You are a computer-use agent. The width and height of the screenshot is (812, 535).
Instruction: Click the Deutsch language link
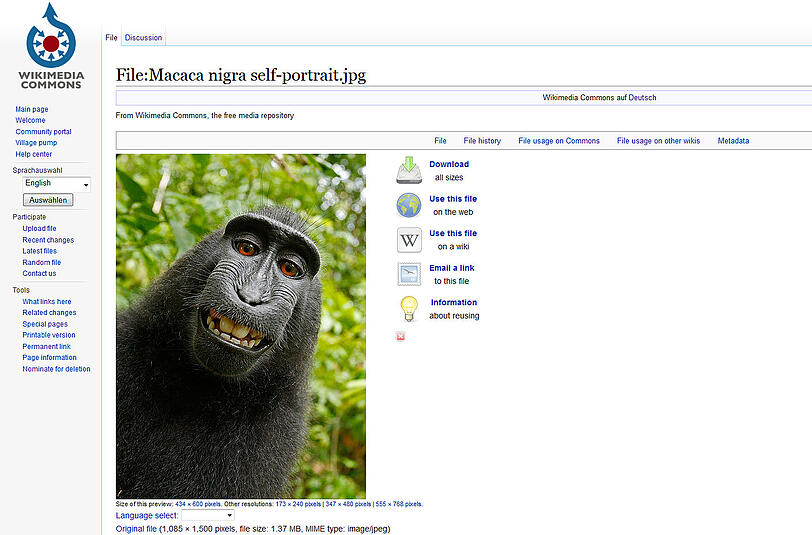642,97
